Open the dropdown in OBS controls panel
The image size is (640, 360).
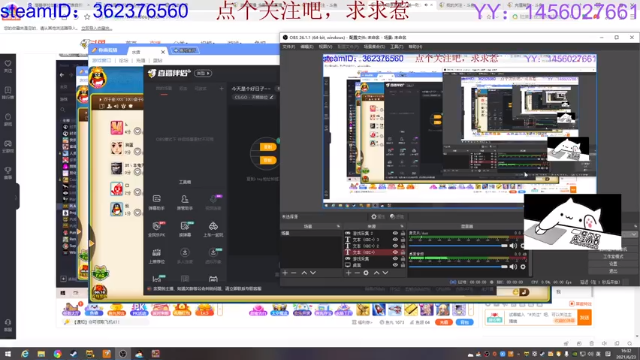(633, 235)
